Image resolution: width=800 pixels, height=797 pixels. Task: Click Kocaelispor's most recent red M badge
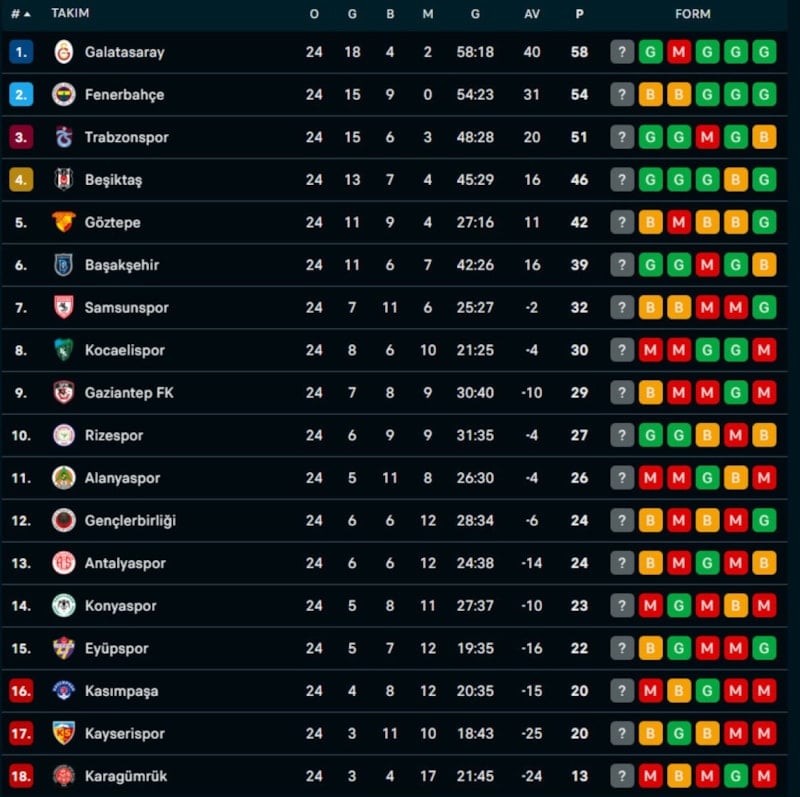pyautogui.click(x=765, y=350)
